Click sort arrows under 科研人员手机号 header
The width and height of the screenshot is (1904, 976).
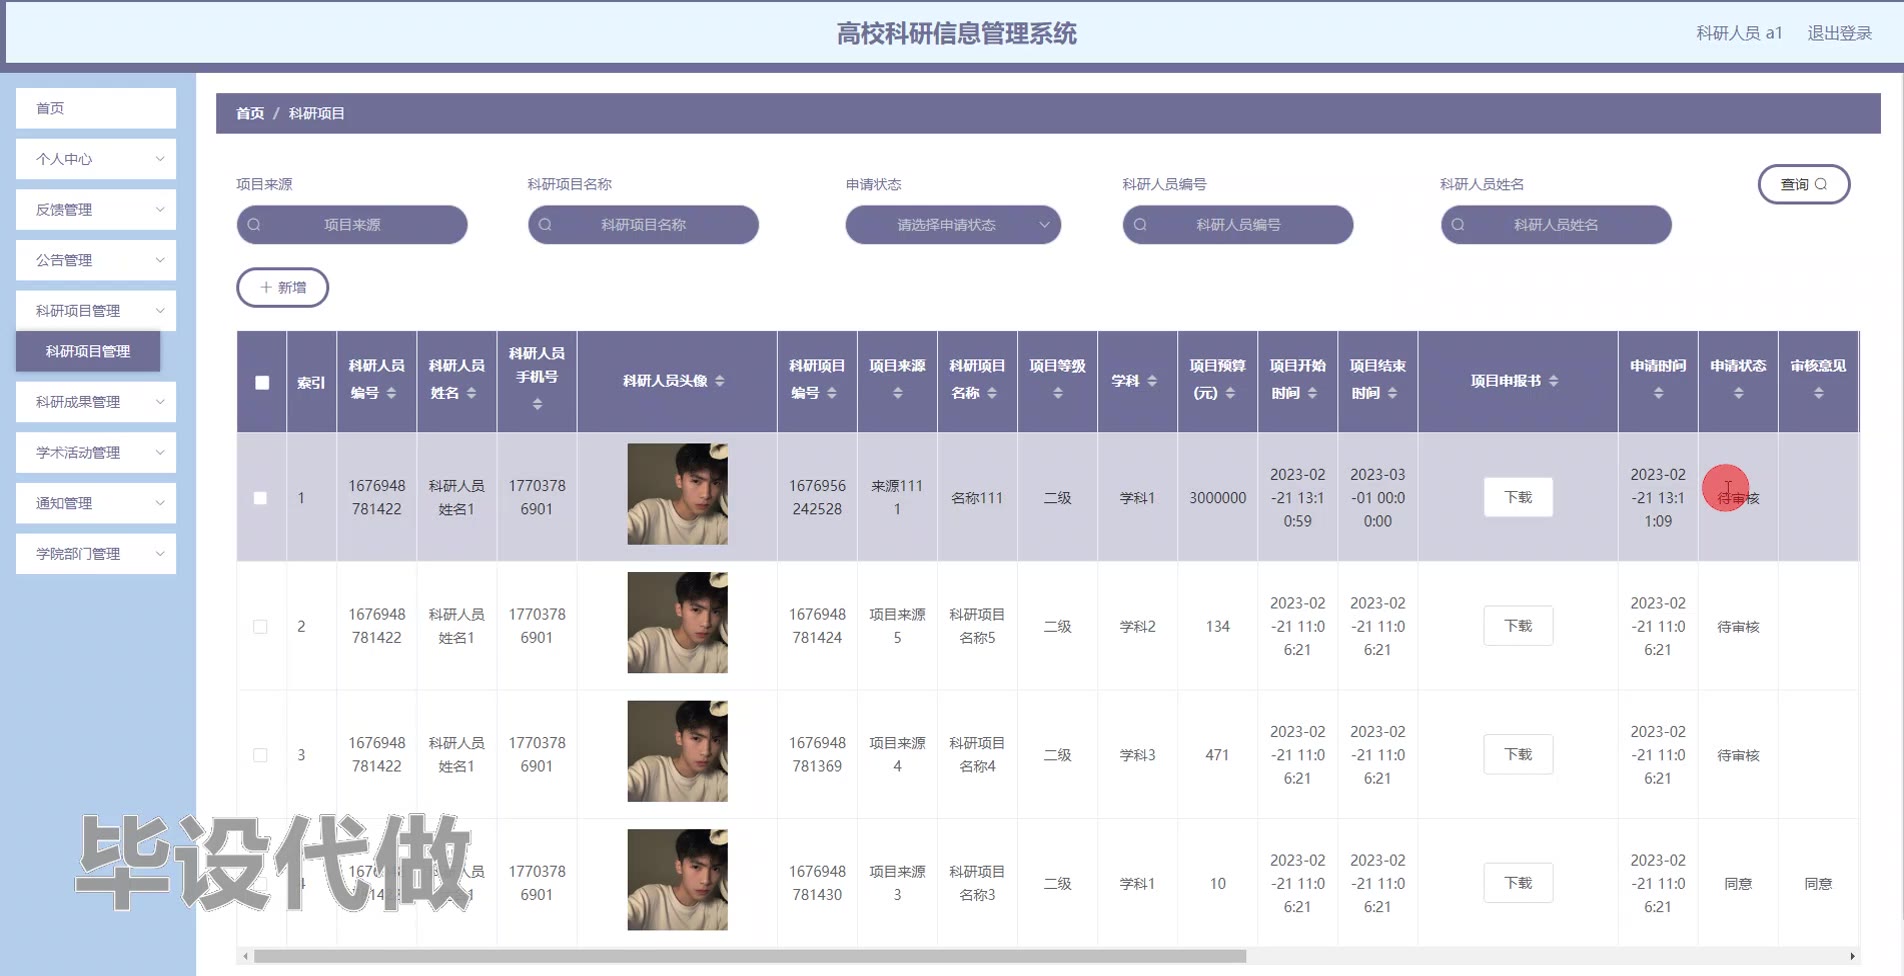(x=537, y=404)
